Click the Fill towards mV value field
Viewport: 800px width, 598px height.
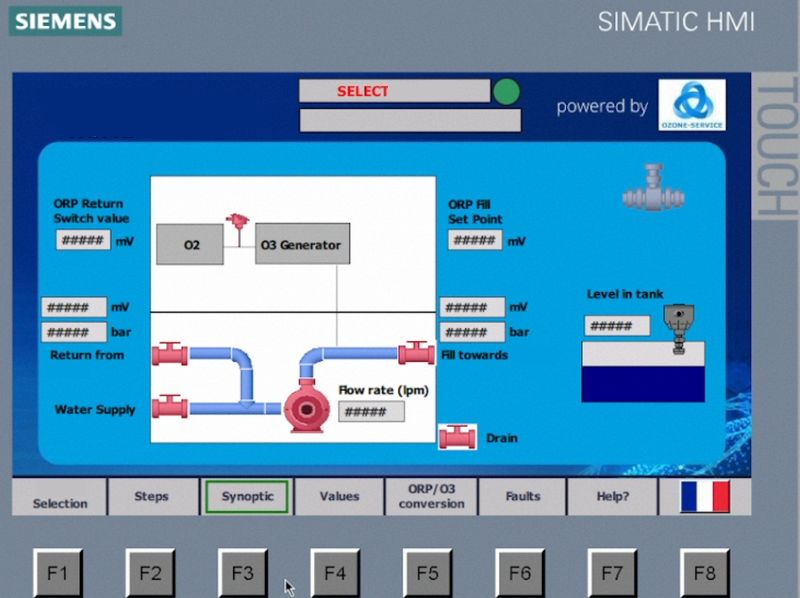[472, 307]
